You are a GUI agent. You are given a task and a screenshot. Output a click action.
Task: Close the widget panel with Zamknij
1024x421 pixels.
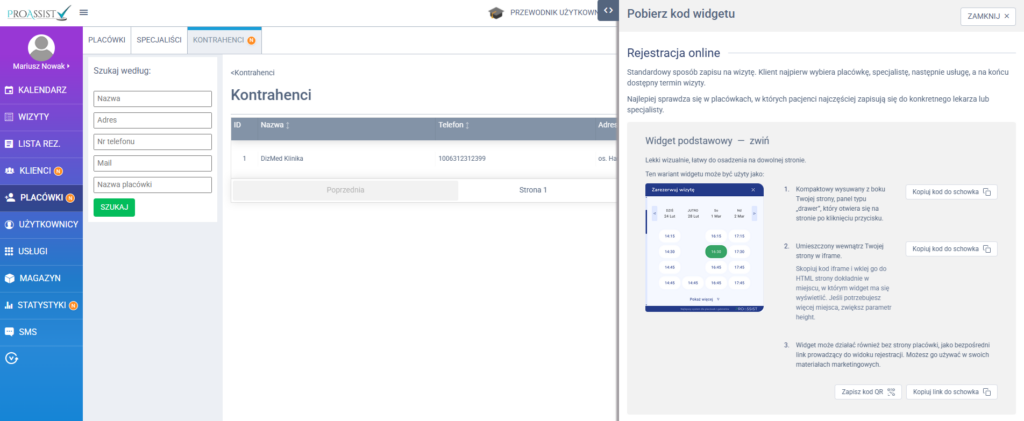click(989, 16)
